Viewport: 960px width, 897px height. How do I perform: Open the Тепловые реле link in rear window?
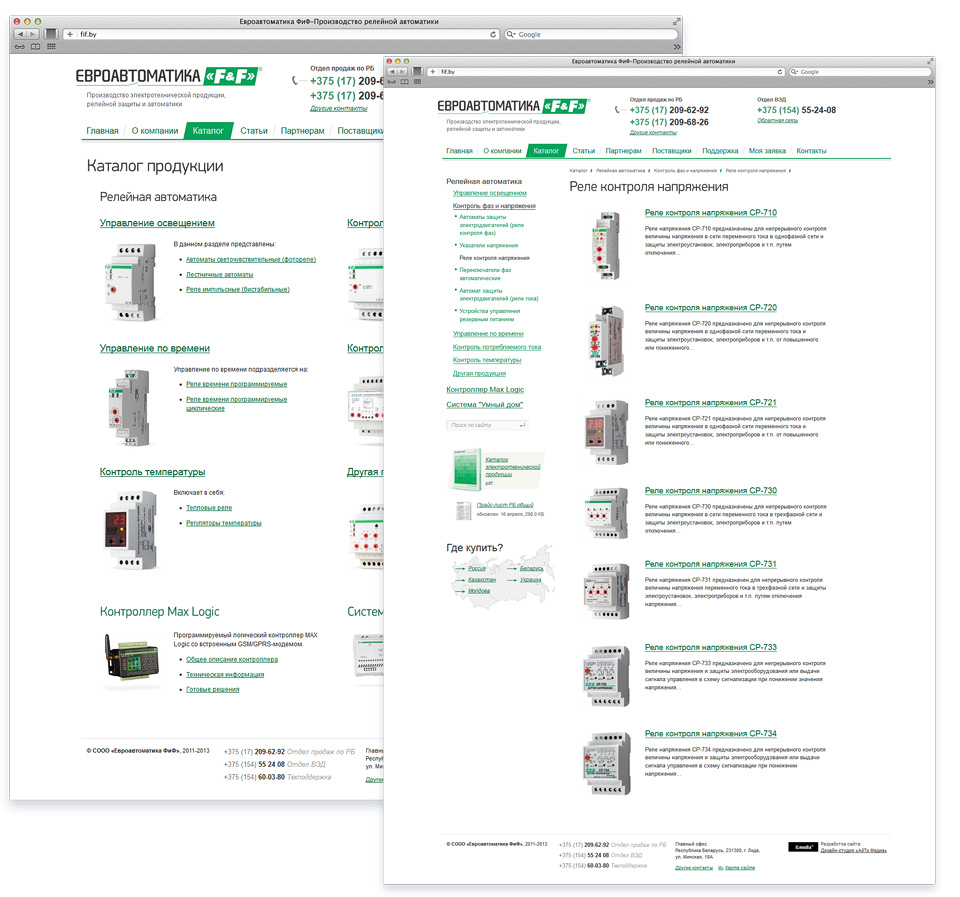click(x=209, y=508)
